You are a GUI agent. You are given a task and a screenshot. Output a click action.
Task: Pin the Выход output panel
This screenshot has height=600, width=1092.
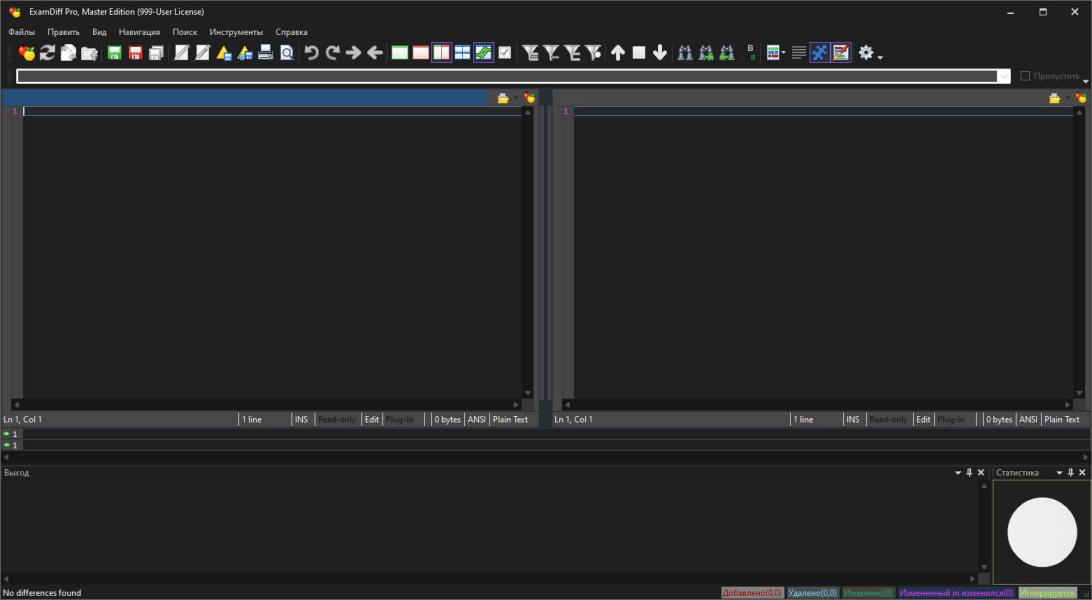pyautogui.click(x=969, y=473)
